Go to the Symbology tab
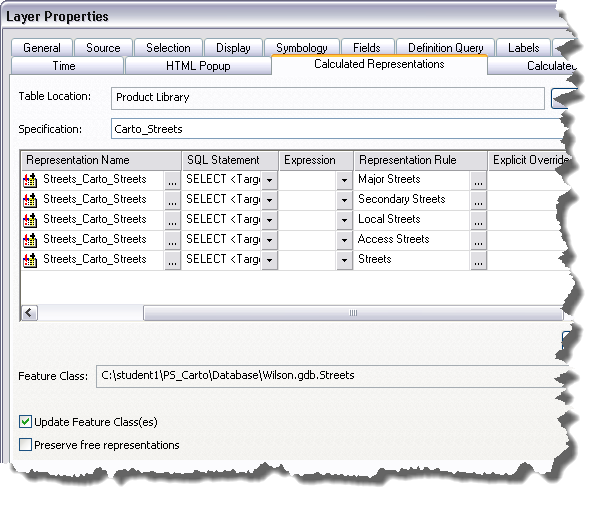596x506 pixels. 302,48
